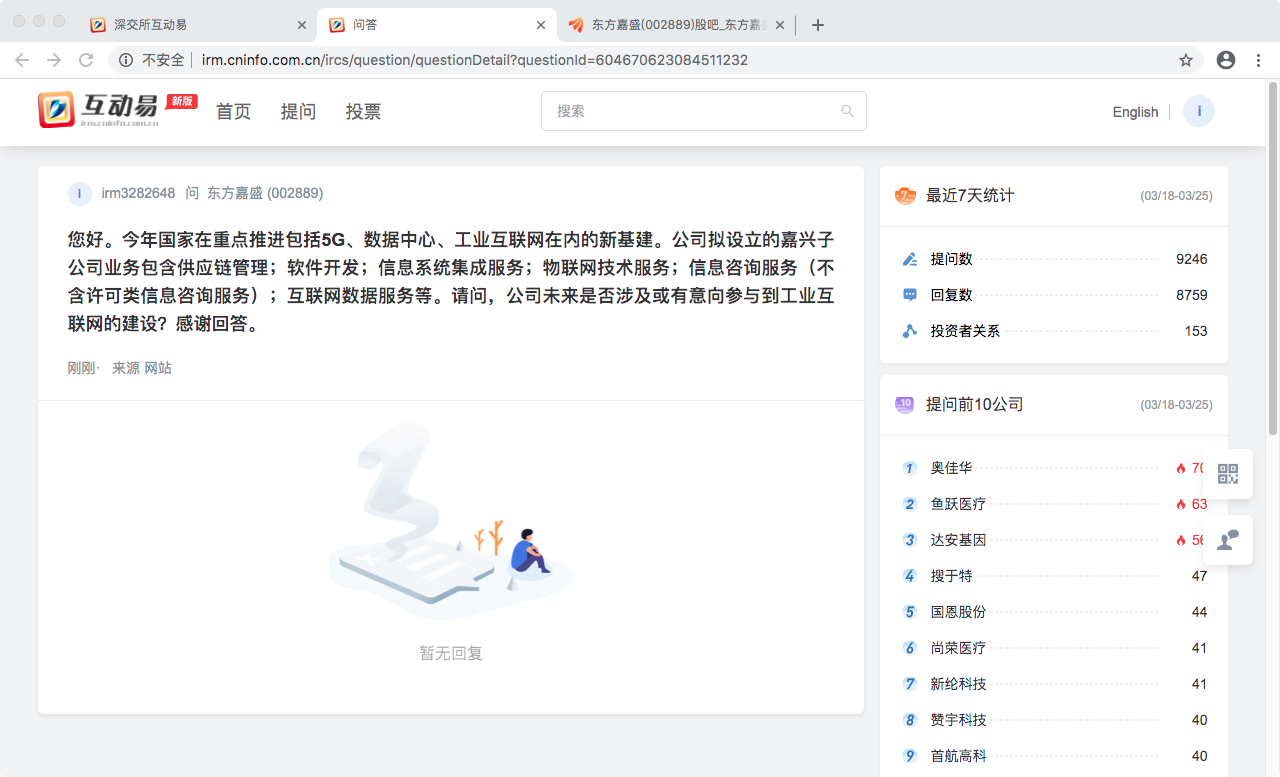The height and width of the screenshot is (777, 1280).
Task: Click the 投资者关系 icon
Action: pos(910,331)
